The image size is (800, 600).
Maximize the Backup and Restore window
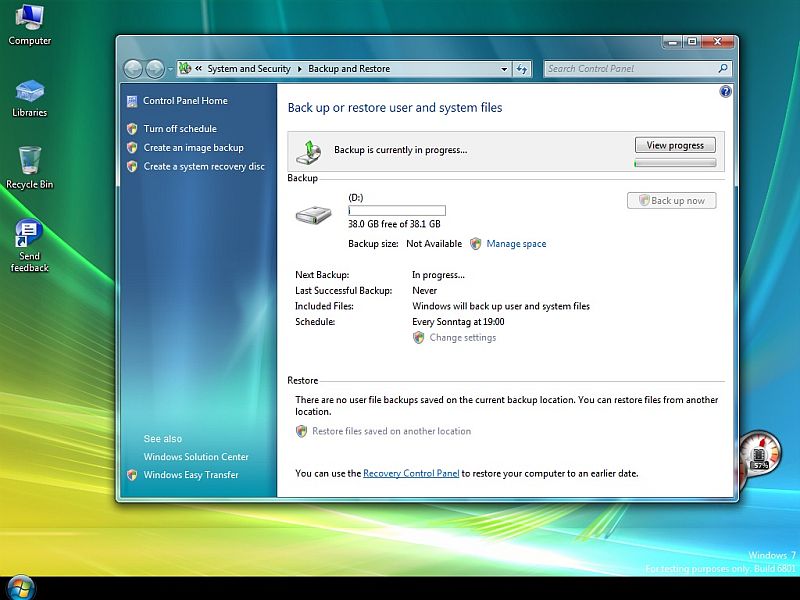tap(692, 42)
